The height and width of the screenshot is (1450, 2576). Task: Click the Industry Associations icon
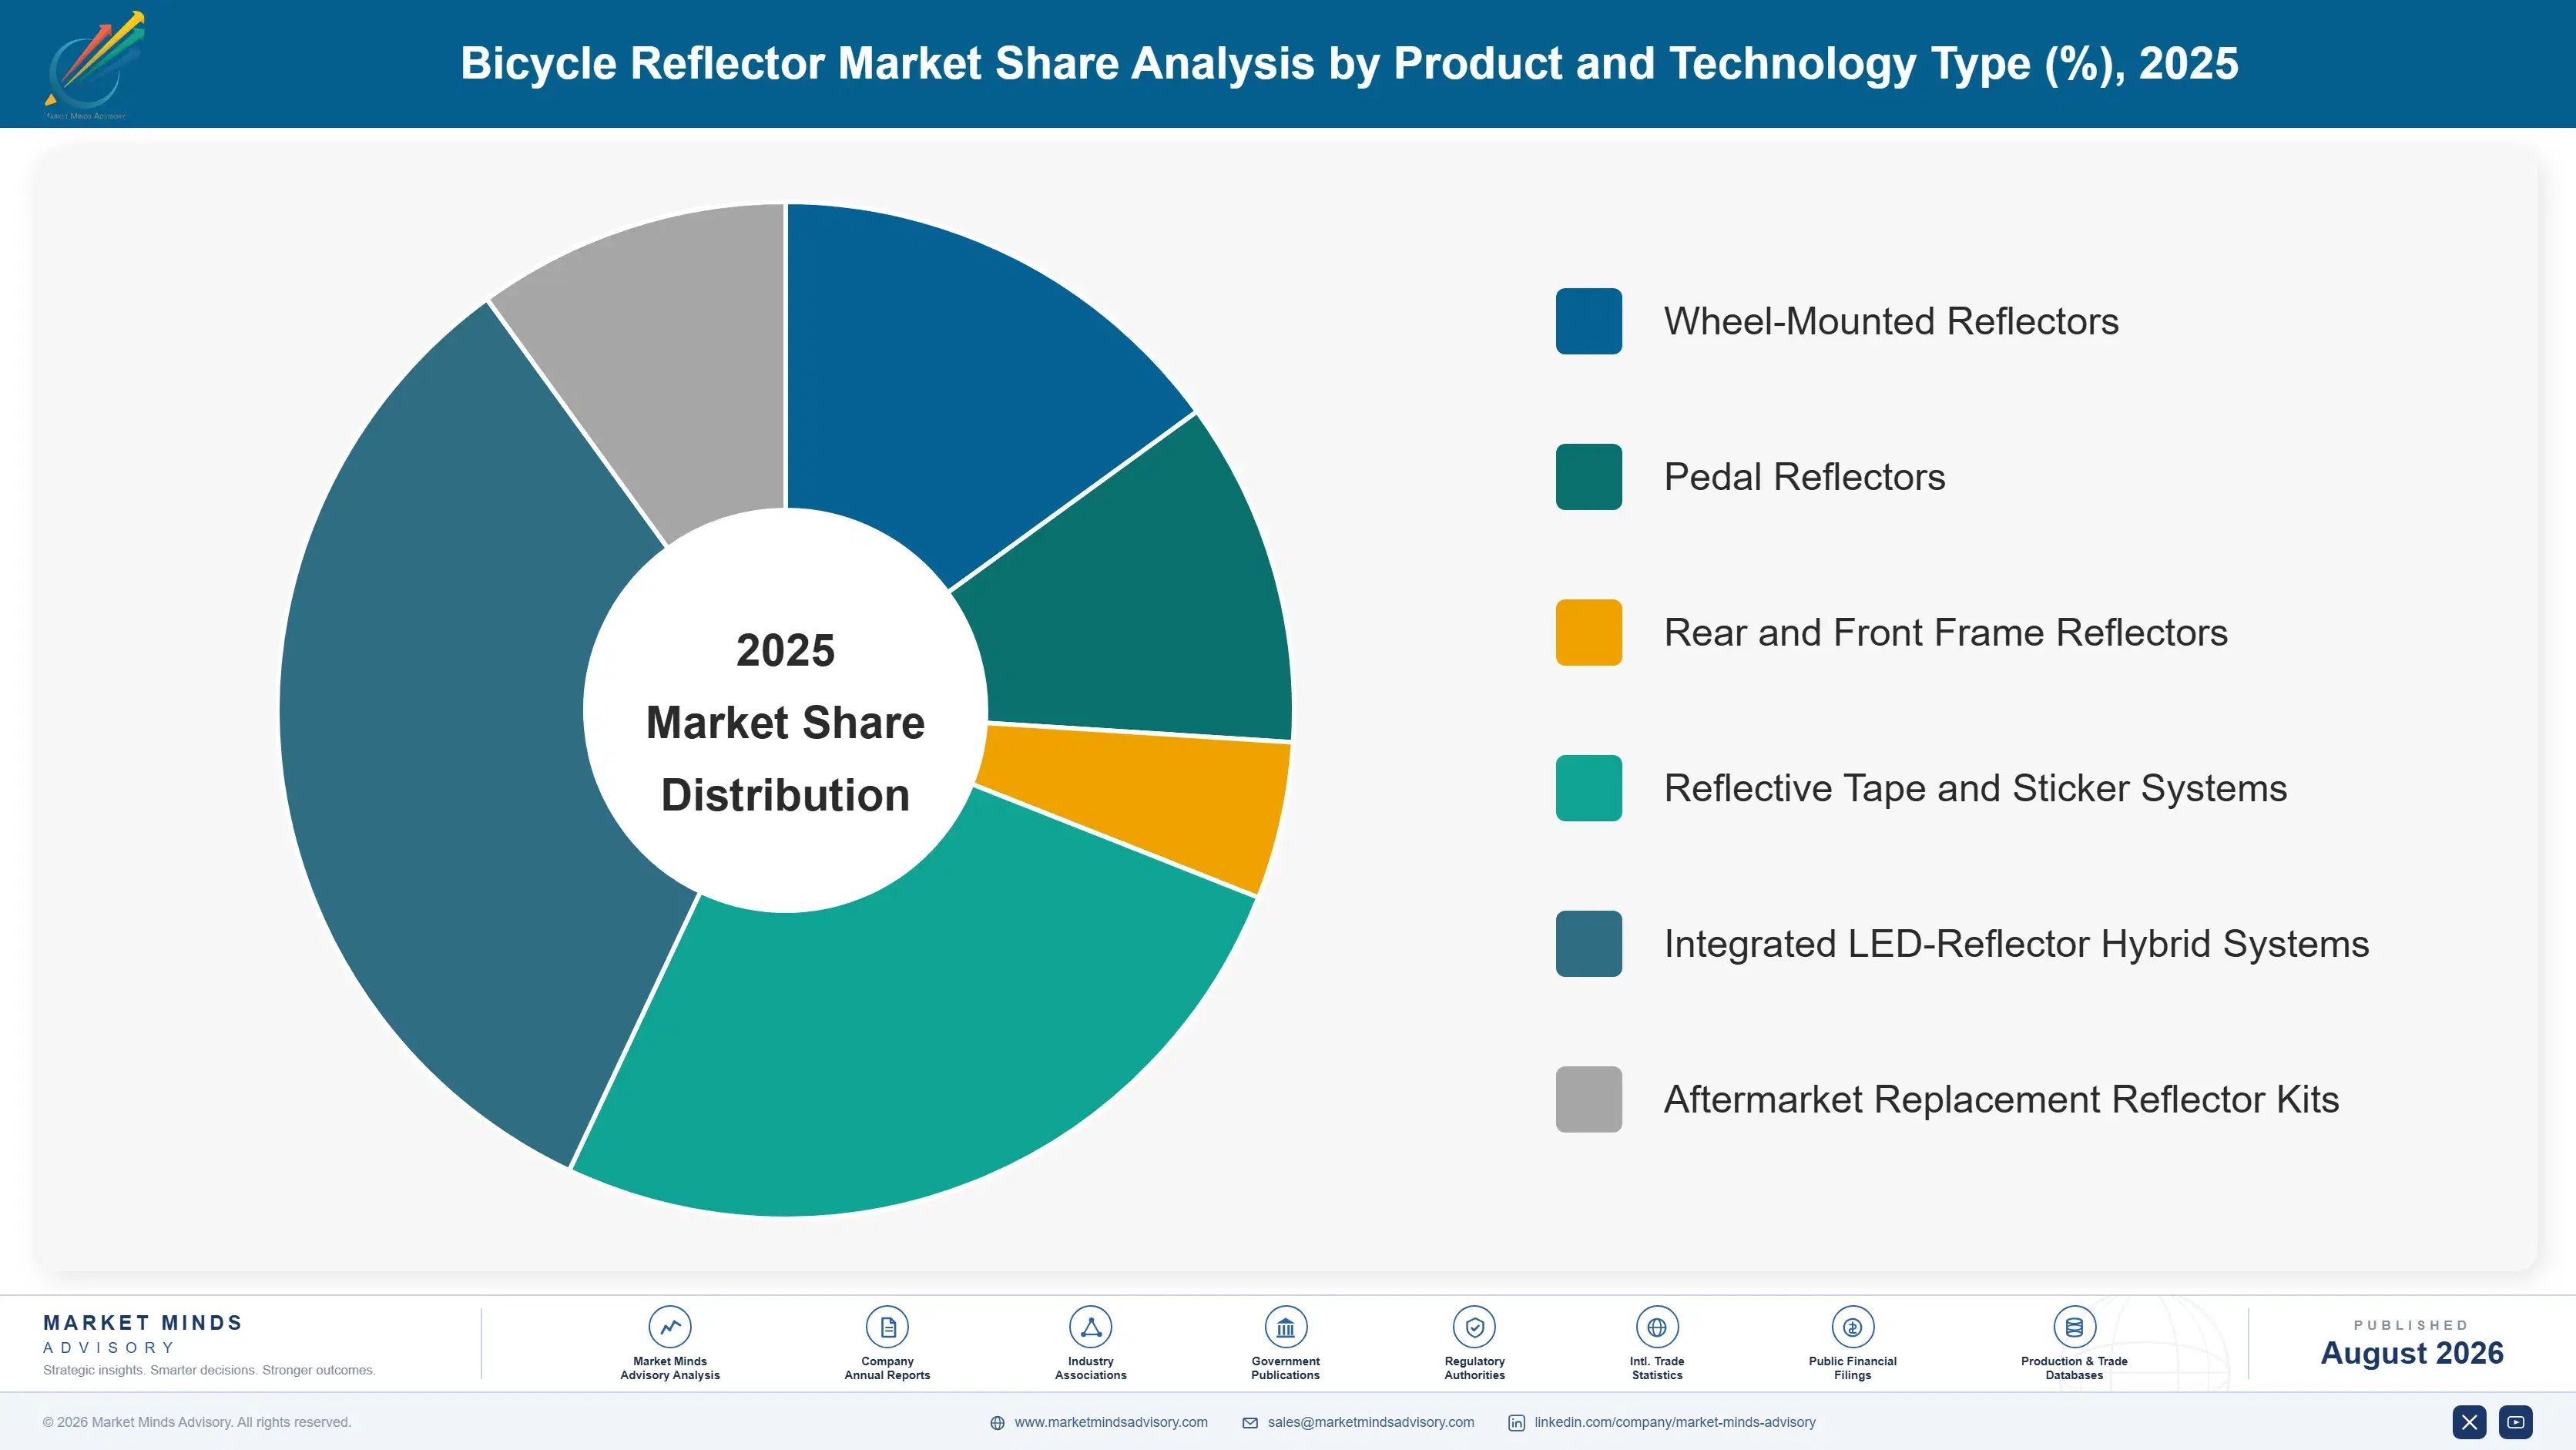pyautogui.click(x=1090, y=1327)
